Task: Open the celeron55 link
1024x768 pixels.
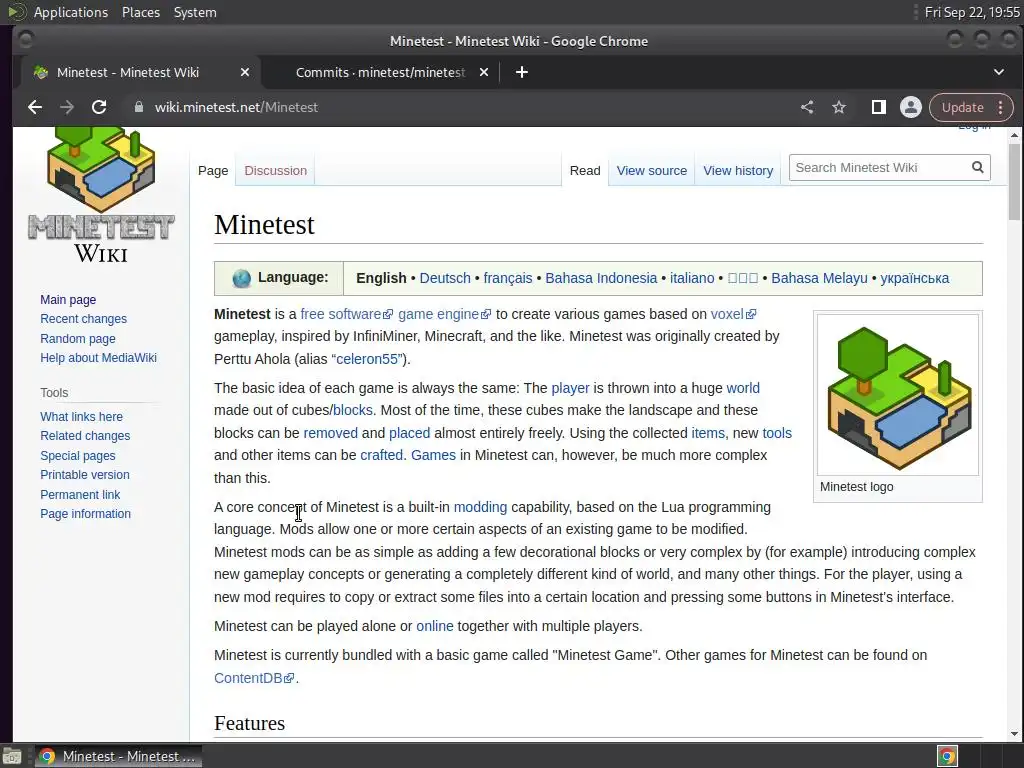Action: pos(367,359)
